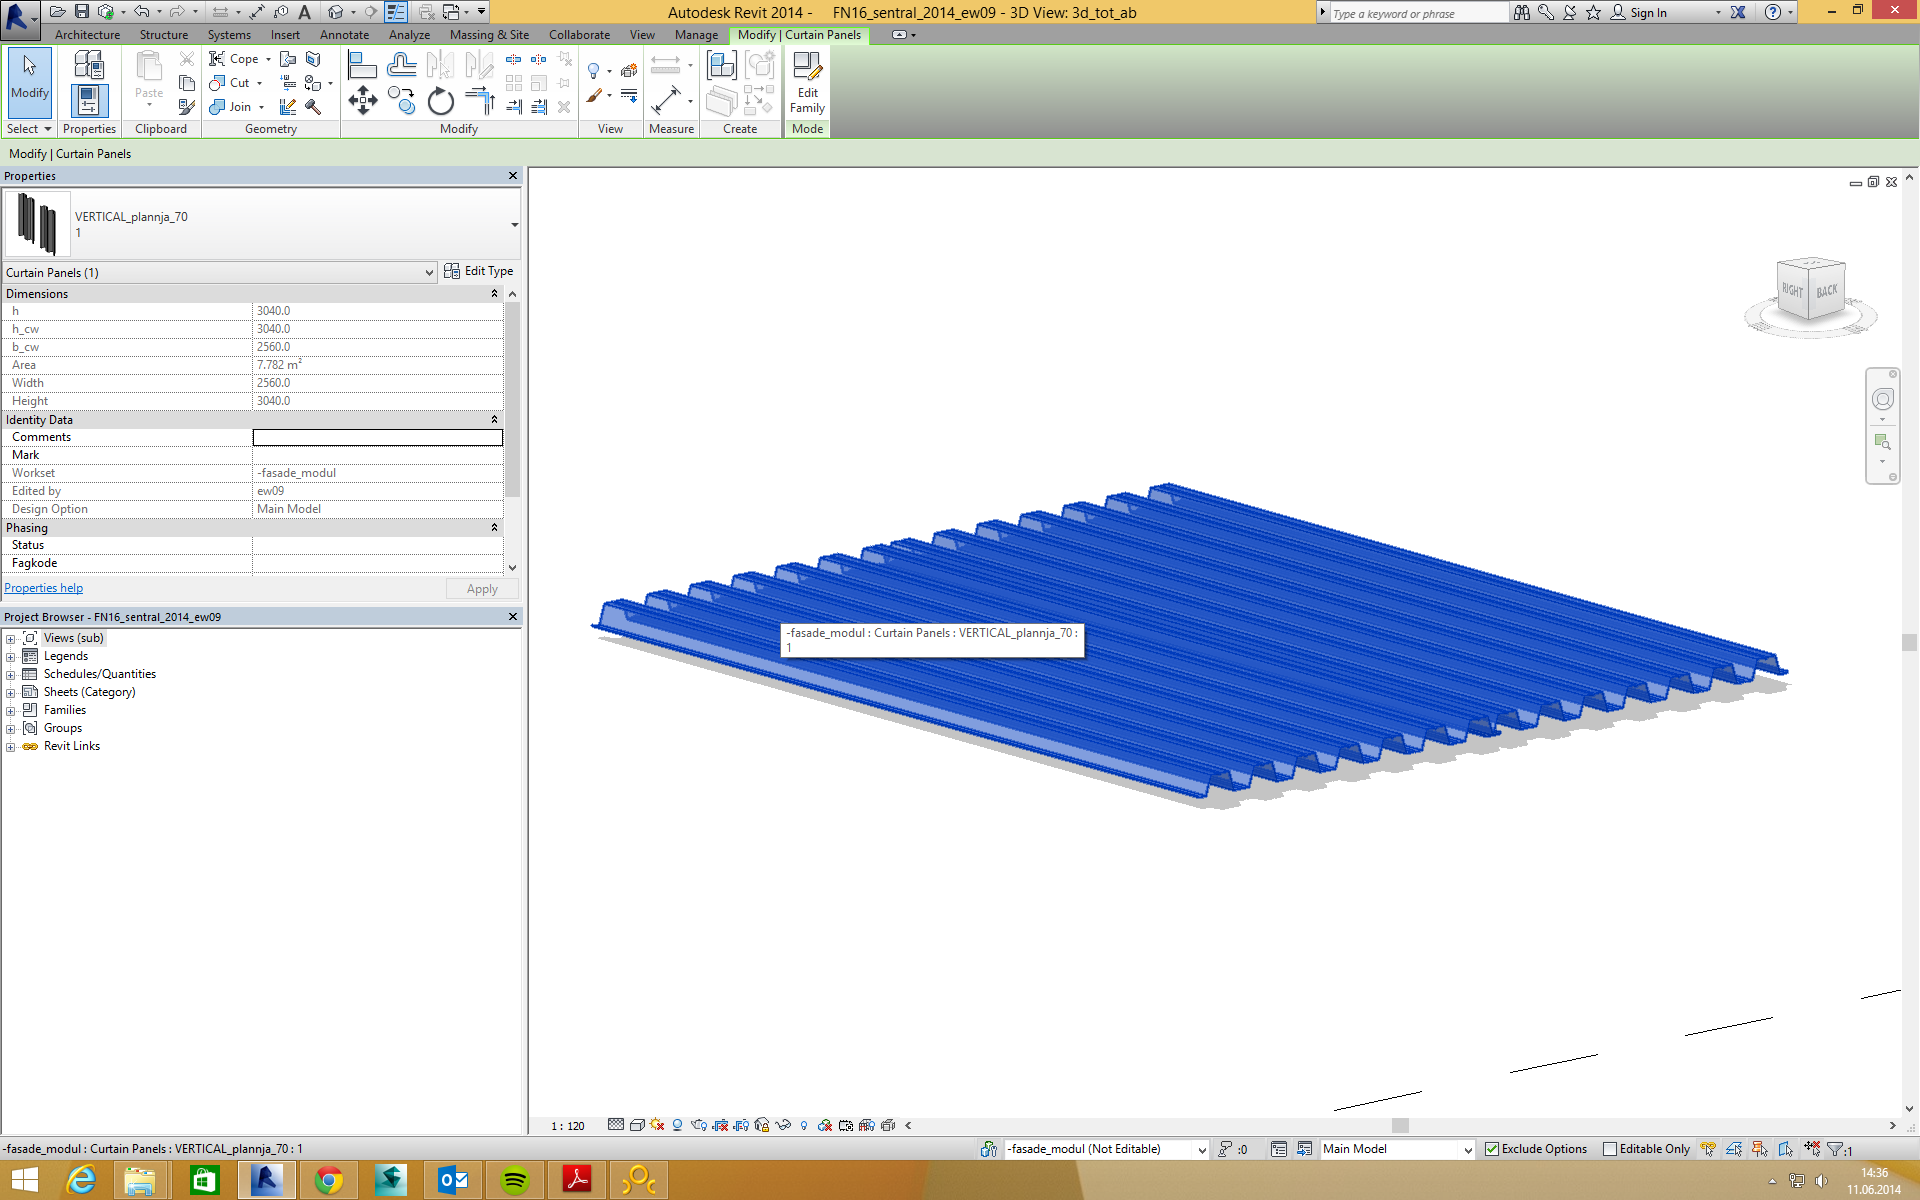This screenshot has height=1200, width=1920.
Task: Switch to the Massing & Site tab
Action: [x=489, y=35]
